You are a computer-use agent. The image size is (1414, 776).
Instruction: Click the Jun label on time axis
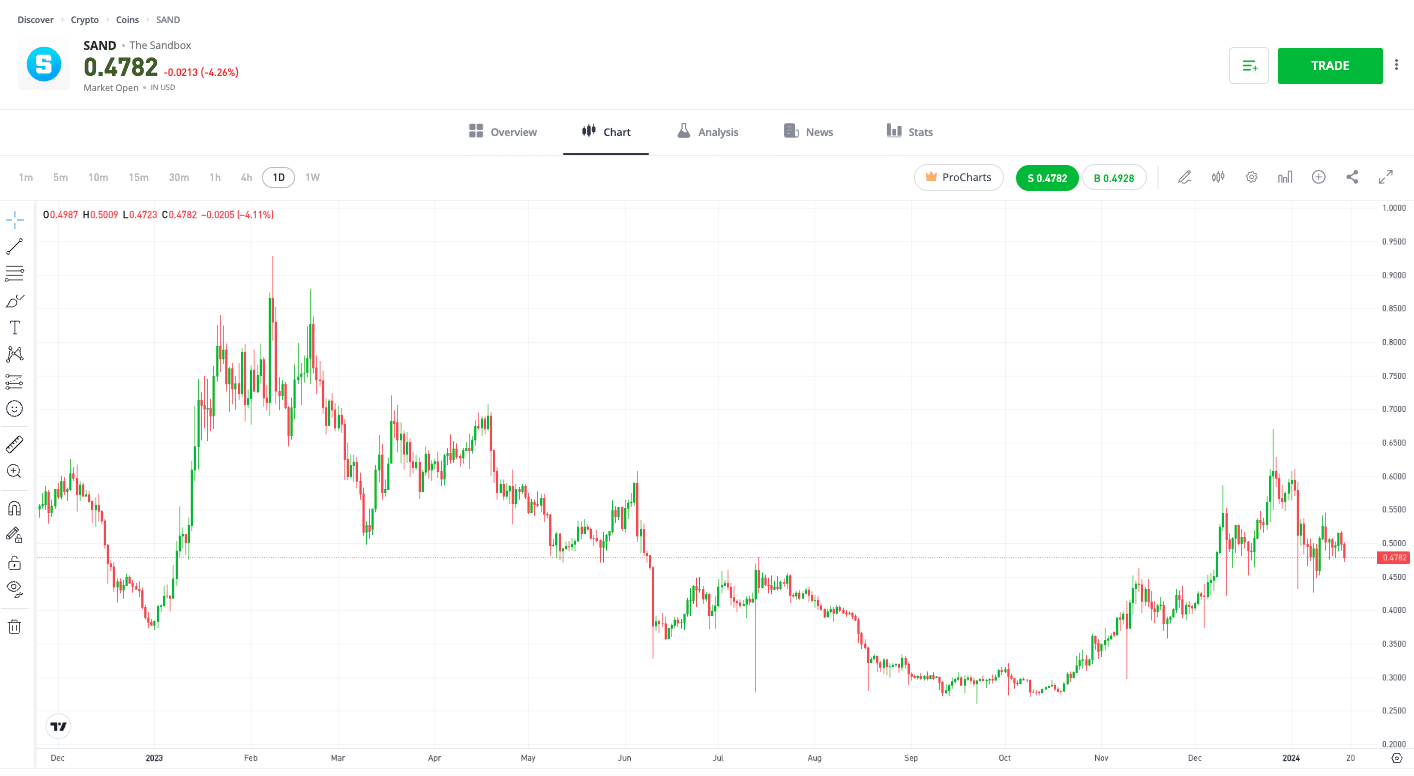pos(624,758)
